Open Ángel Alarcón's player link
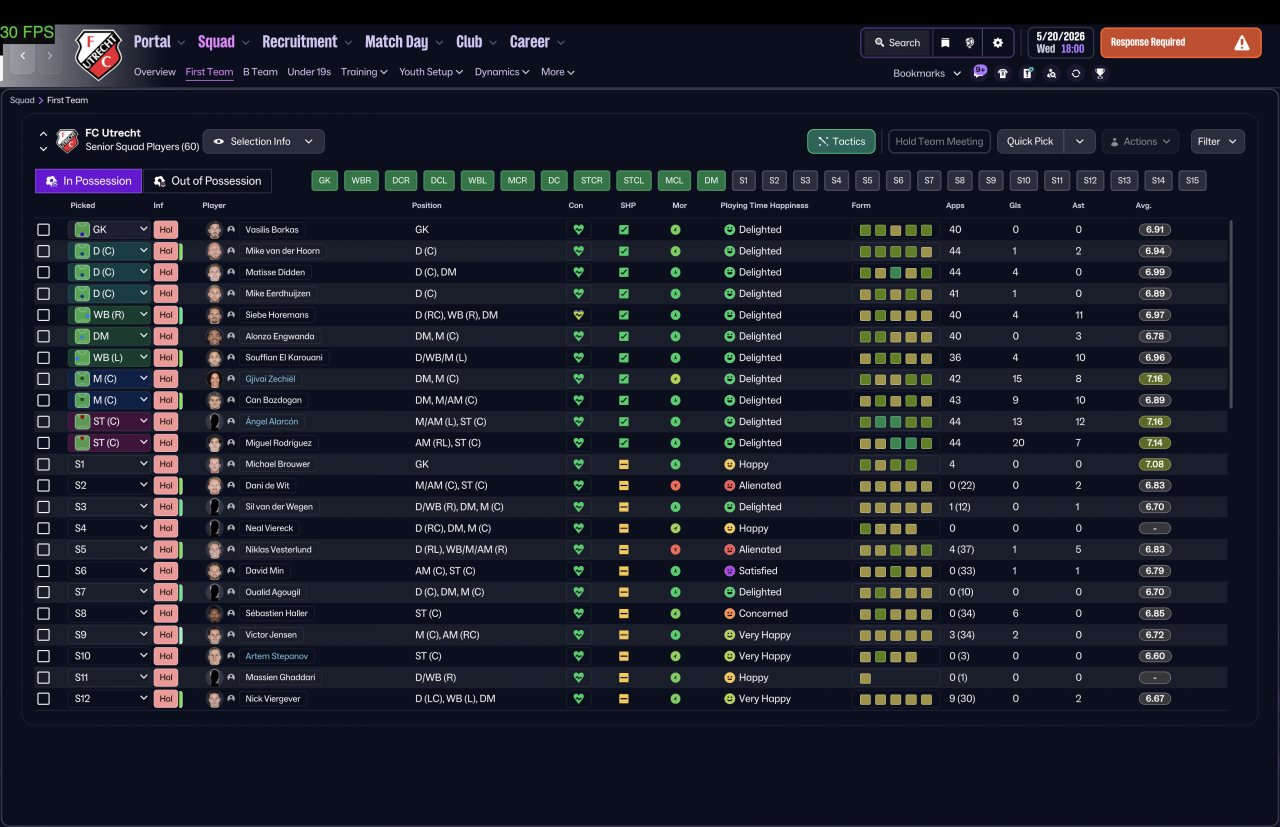This screenshot has width=1280, height=827. click(272, 422)
